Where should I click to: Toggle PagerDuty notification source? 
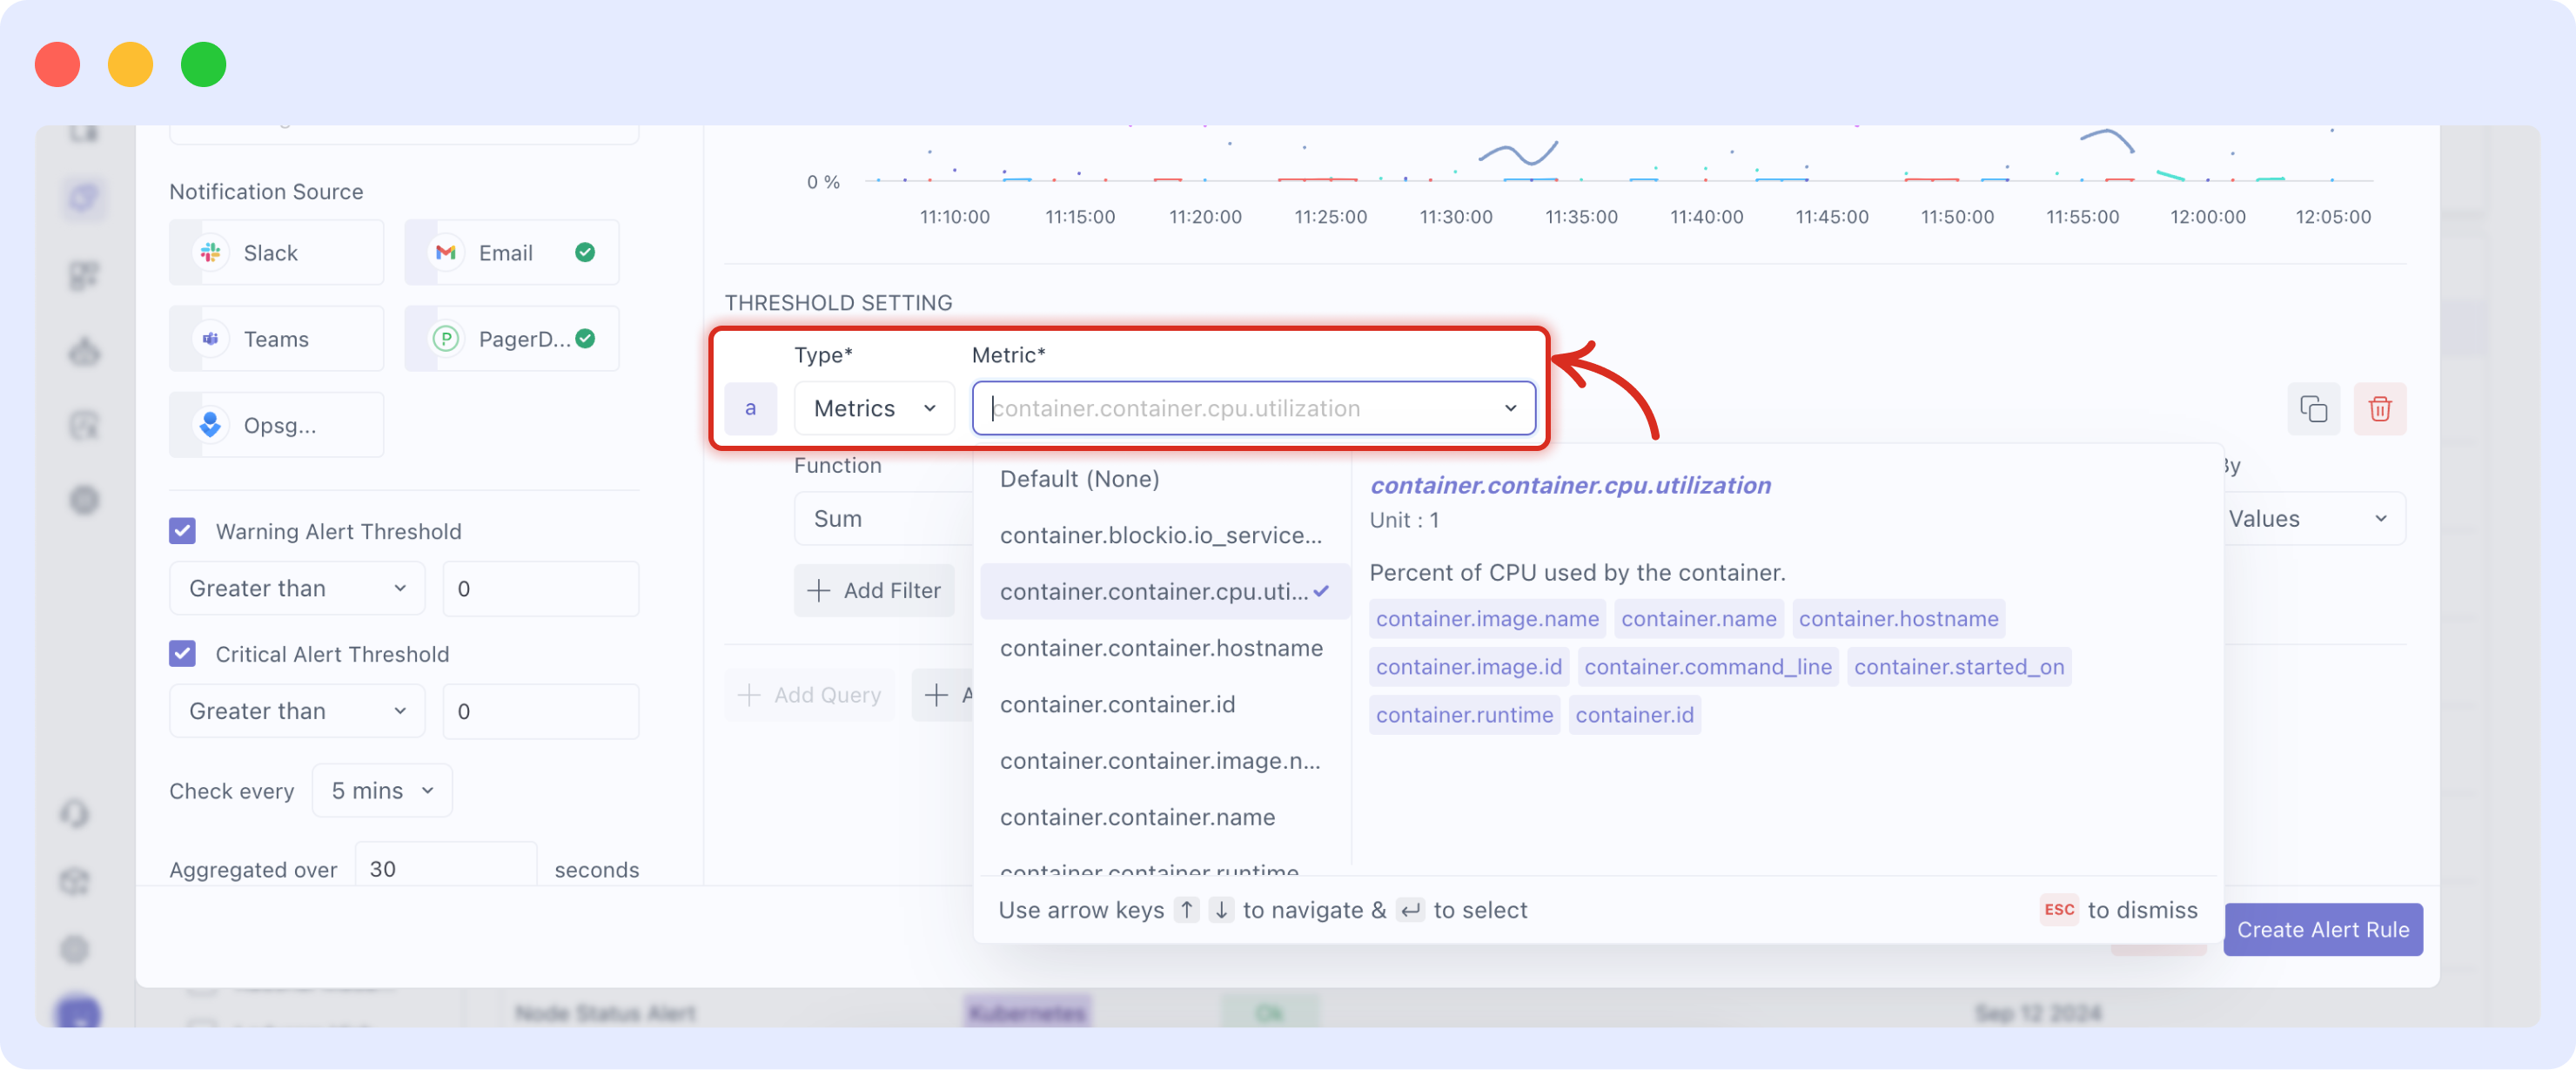click(511, 339)
